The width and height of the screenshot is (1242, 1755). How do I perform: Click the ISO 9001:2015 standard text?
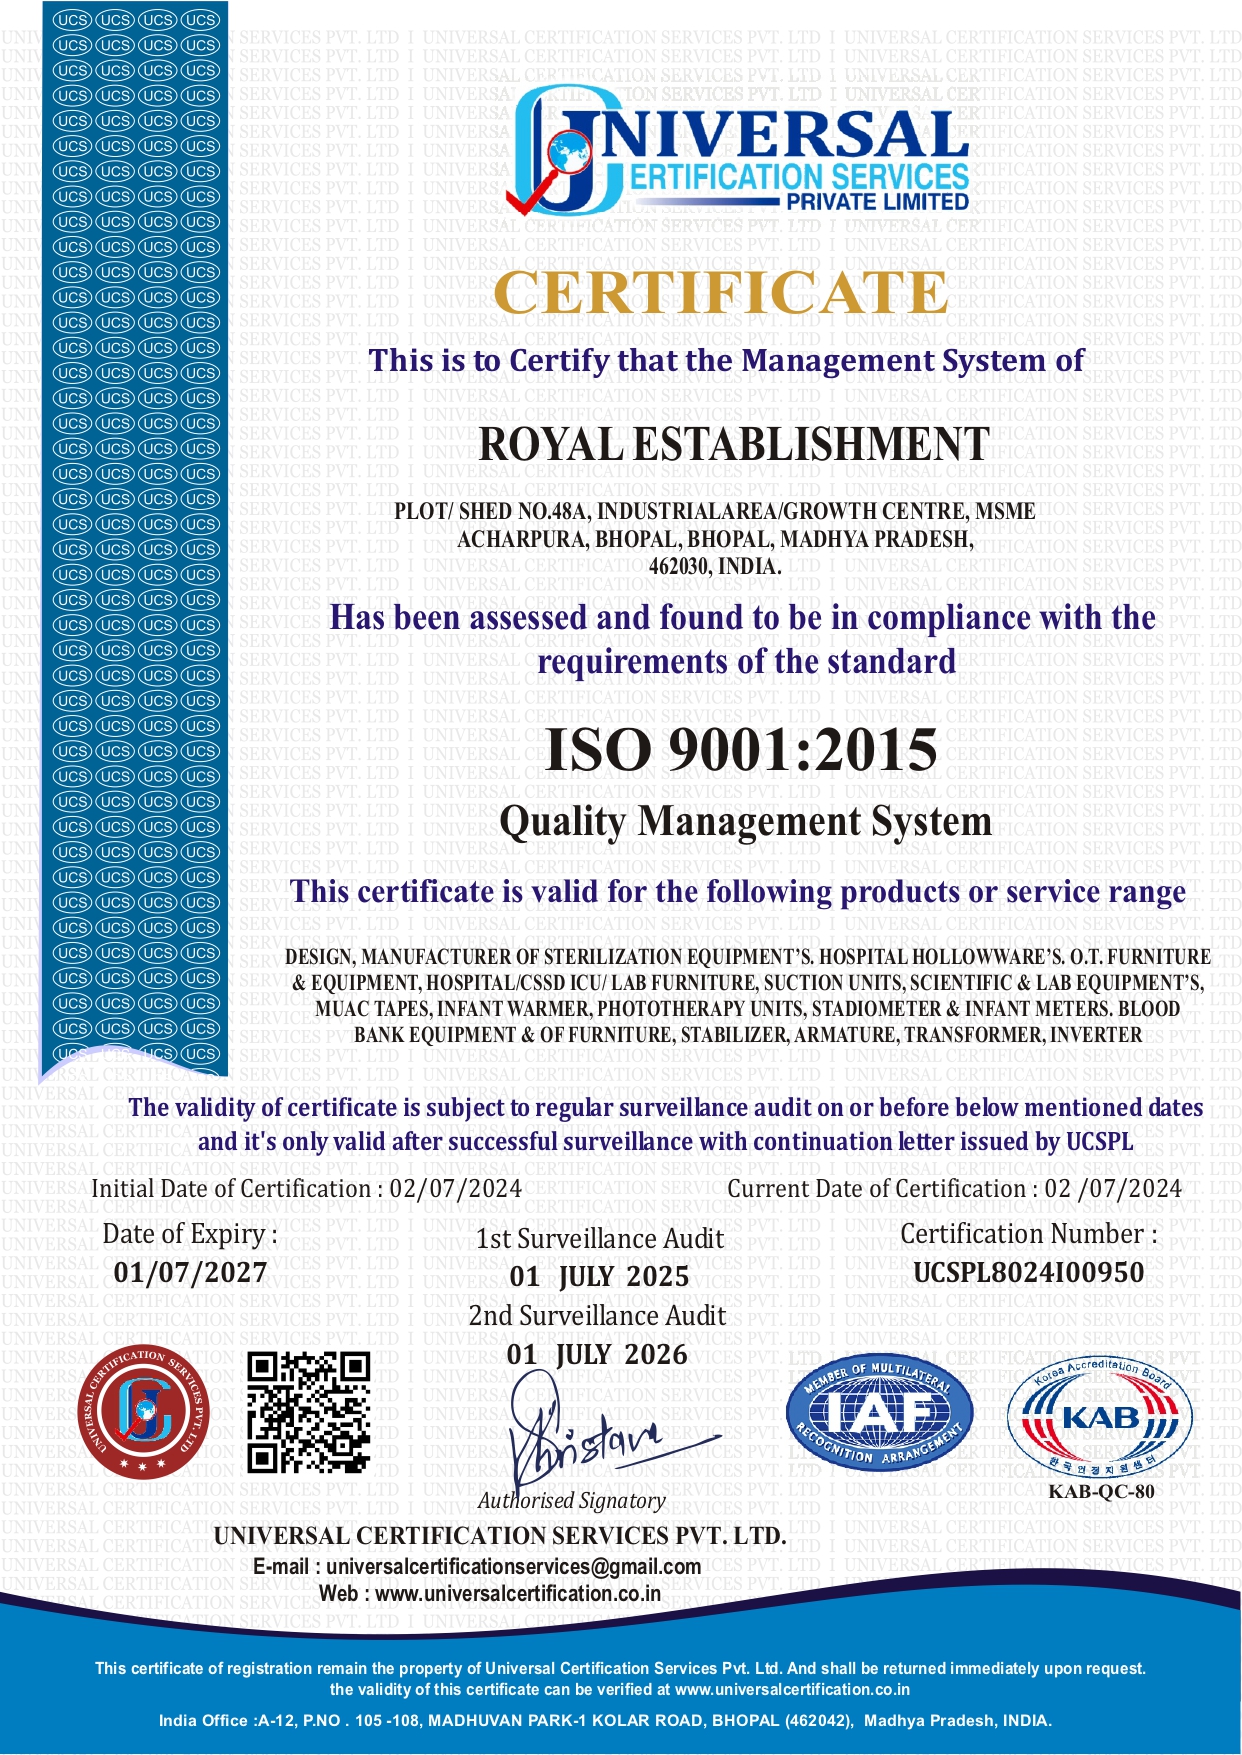(x=741, y=750)
